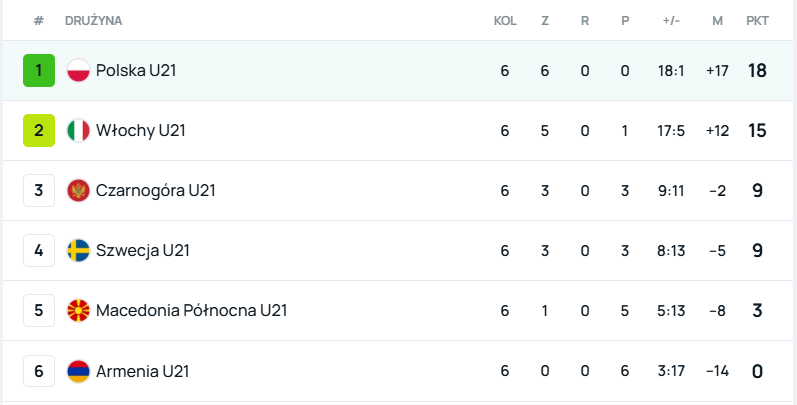The width and height of the screenshot is (797, 405).
Task: Open Macedonia Północna U21 team link
Action: tap(191, 310)
